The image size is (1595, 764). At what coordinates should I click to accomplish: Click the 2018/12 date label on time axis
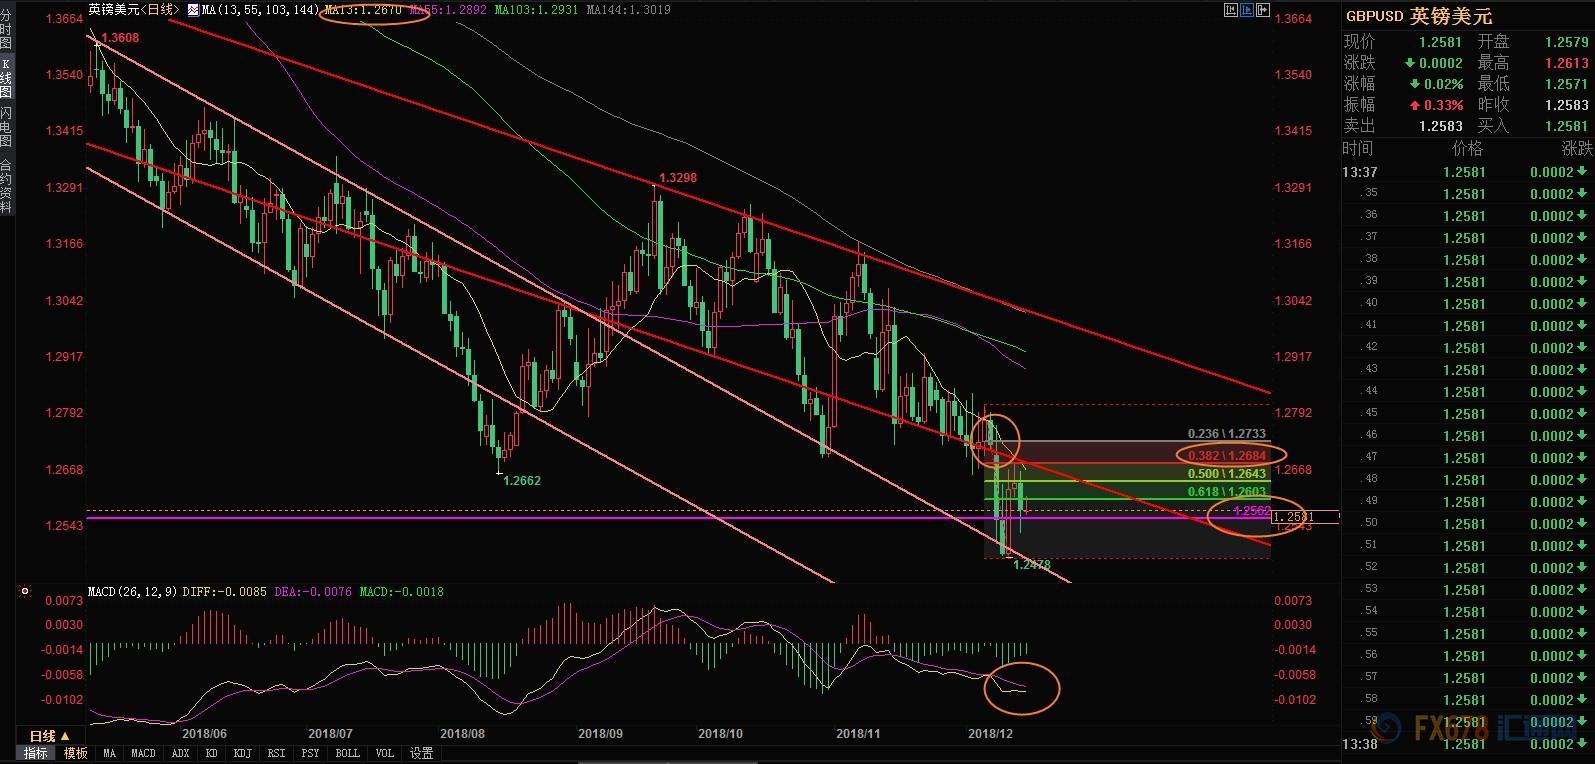(x=992, y=733)
